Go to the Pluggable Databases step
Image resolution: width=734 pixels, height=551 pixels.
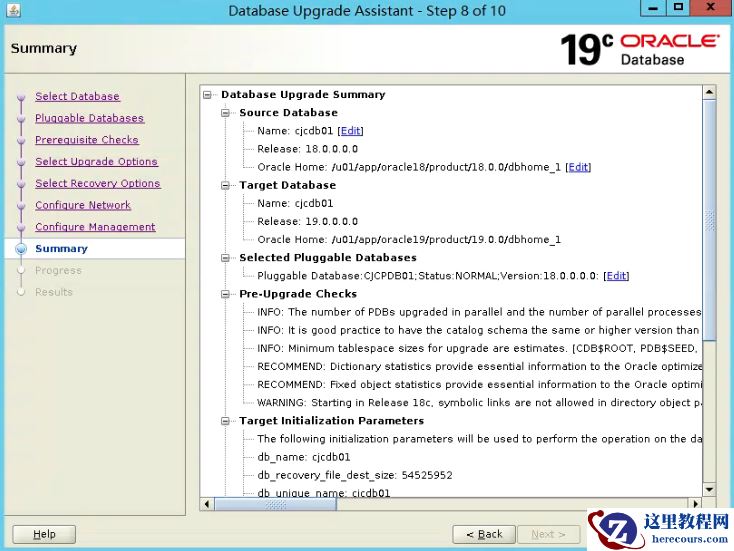click(89, 118)
